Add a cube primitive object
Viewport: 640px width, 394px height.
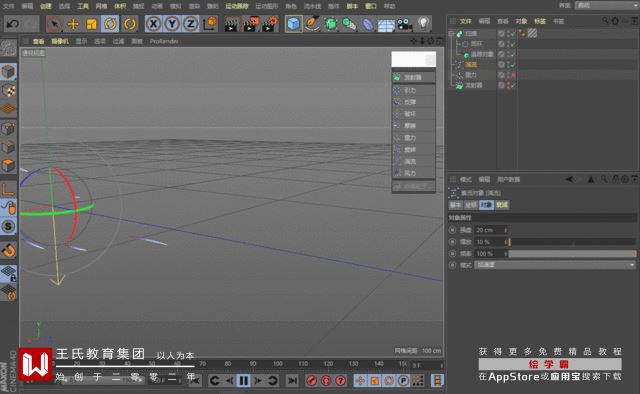click(x=293, y=24)
